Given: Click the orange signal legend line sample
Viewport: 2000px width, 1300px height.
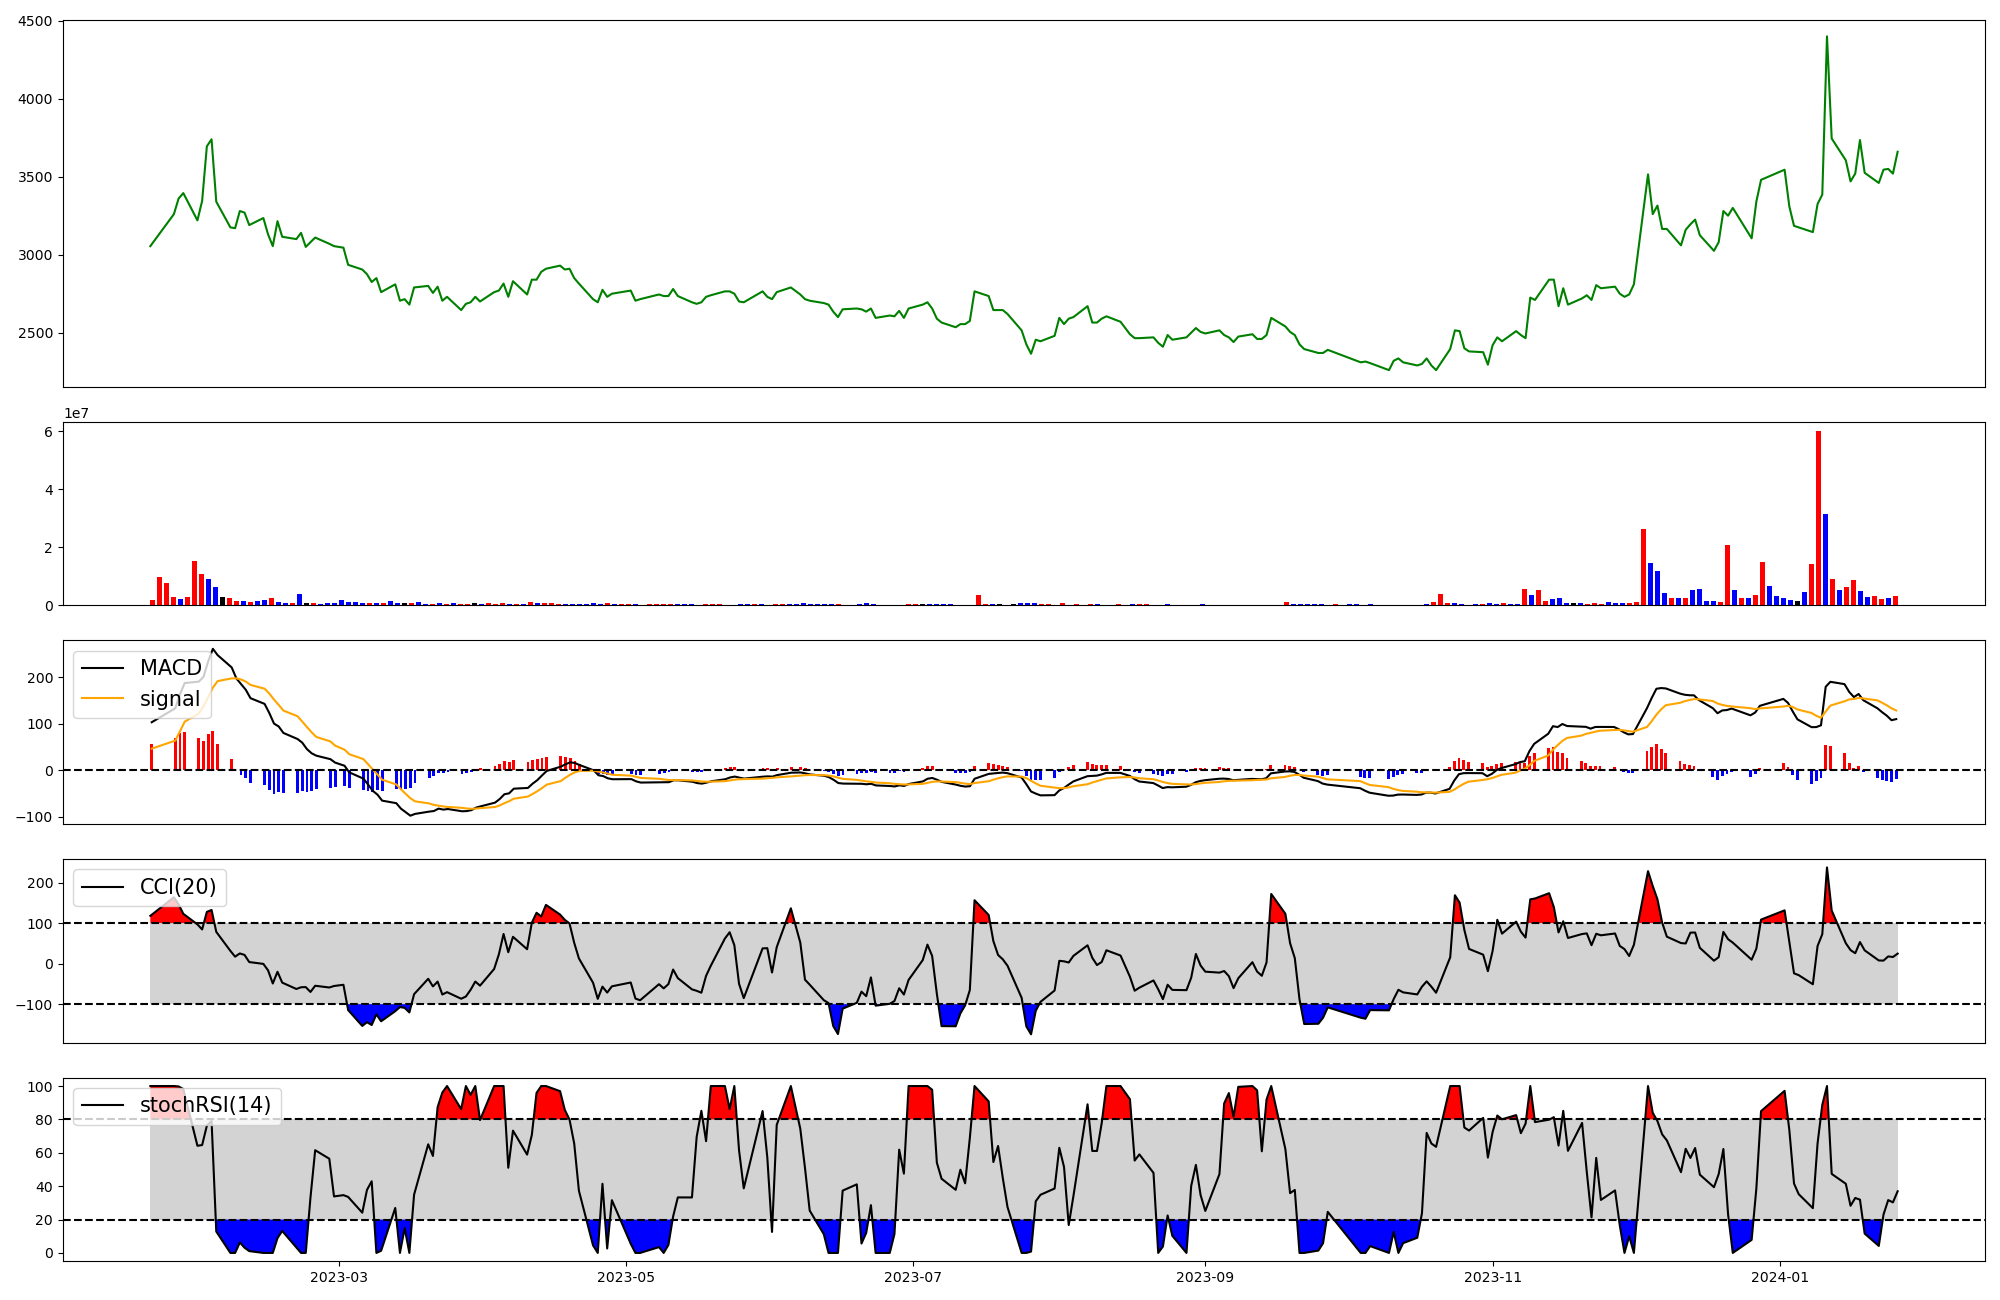Looking at the screenshot, I should point(102,699).
